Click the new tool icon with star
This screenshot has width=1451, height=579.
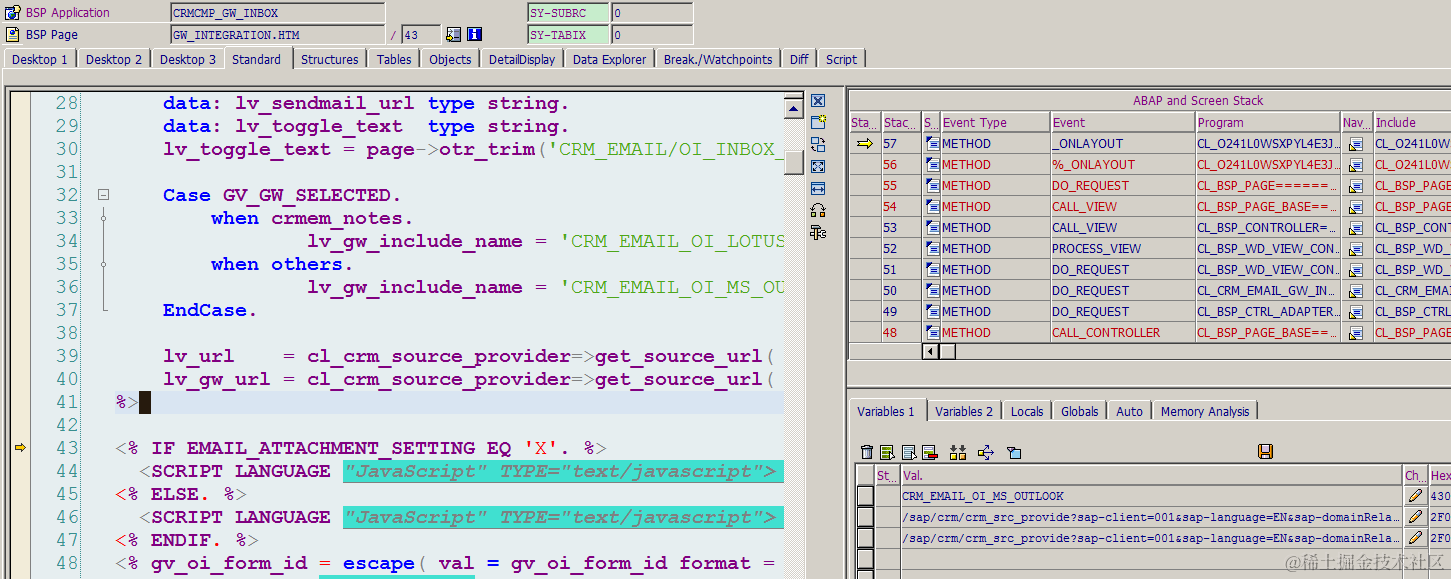click(818, 122)
